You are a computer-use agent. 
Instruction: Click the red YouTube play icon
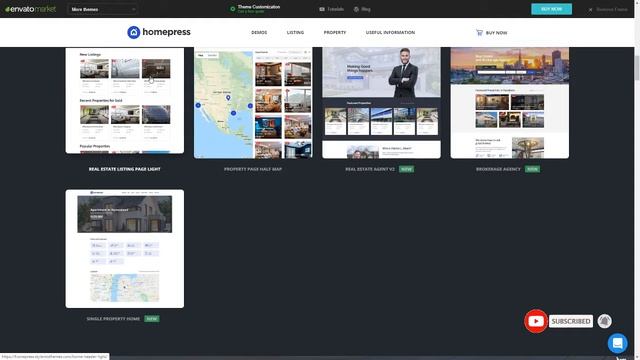pyautogui.click(x=536, y=321)
